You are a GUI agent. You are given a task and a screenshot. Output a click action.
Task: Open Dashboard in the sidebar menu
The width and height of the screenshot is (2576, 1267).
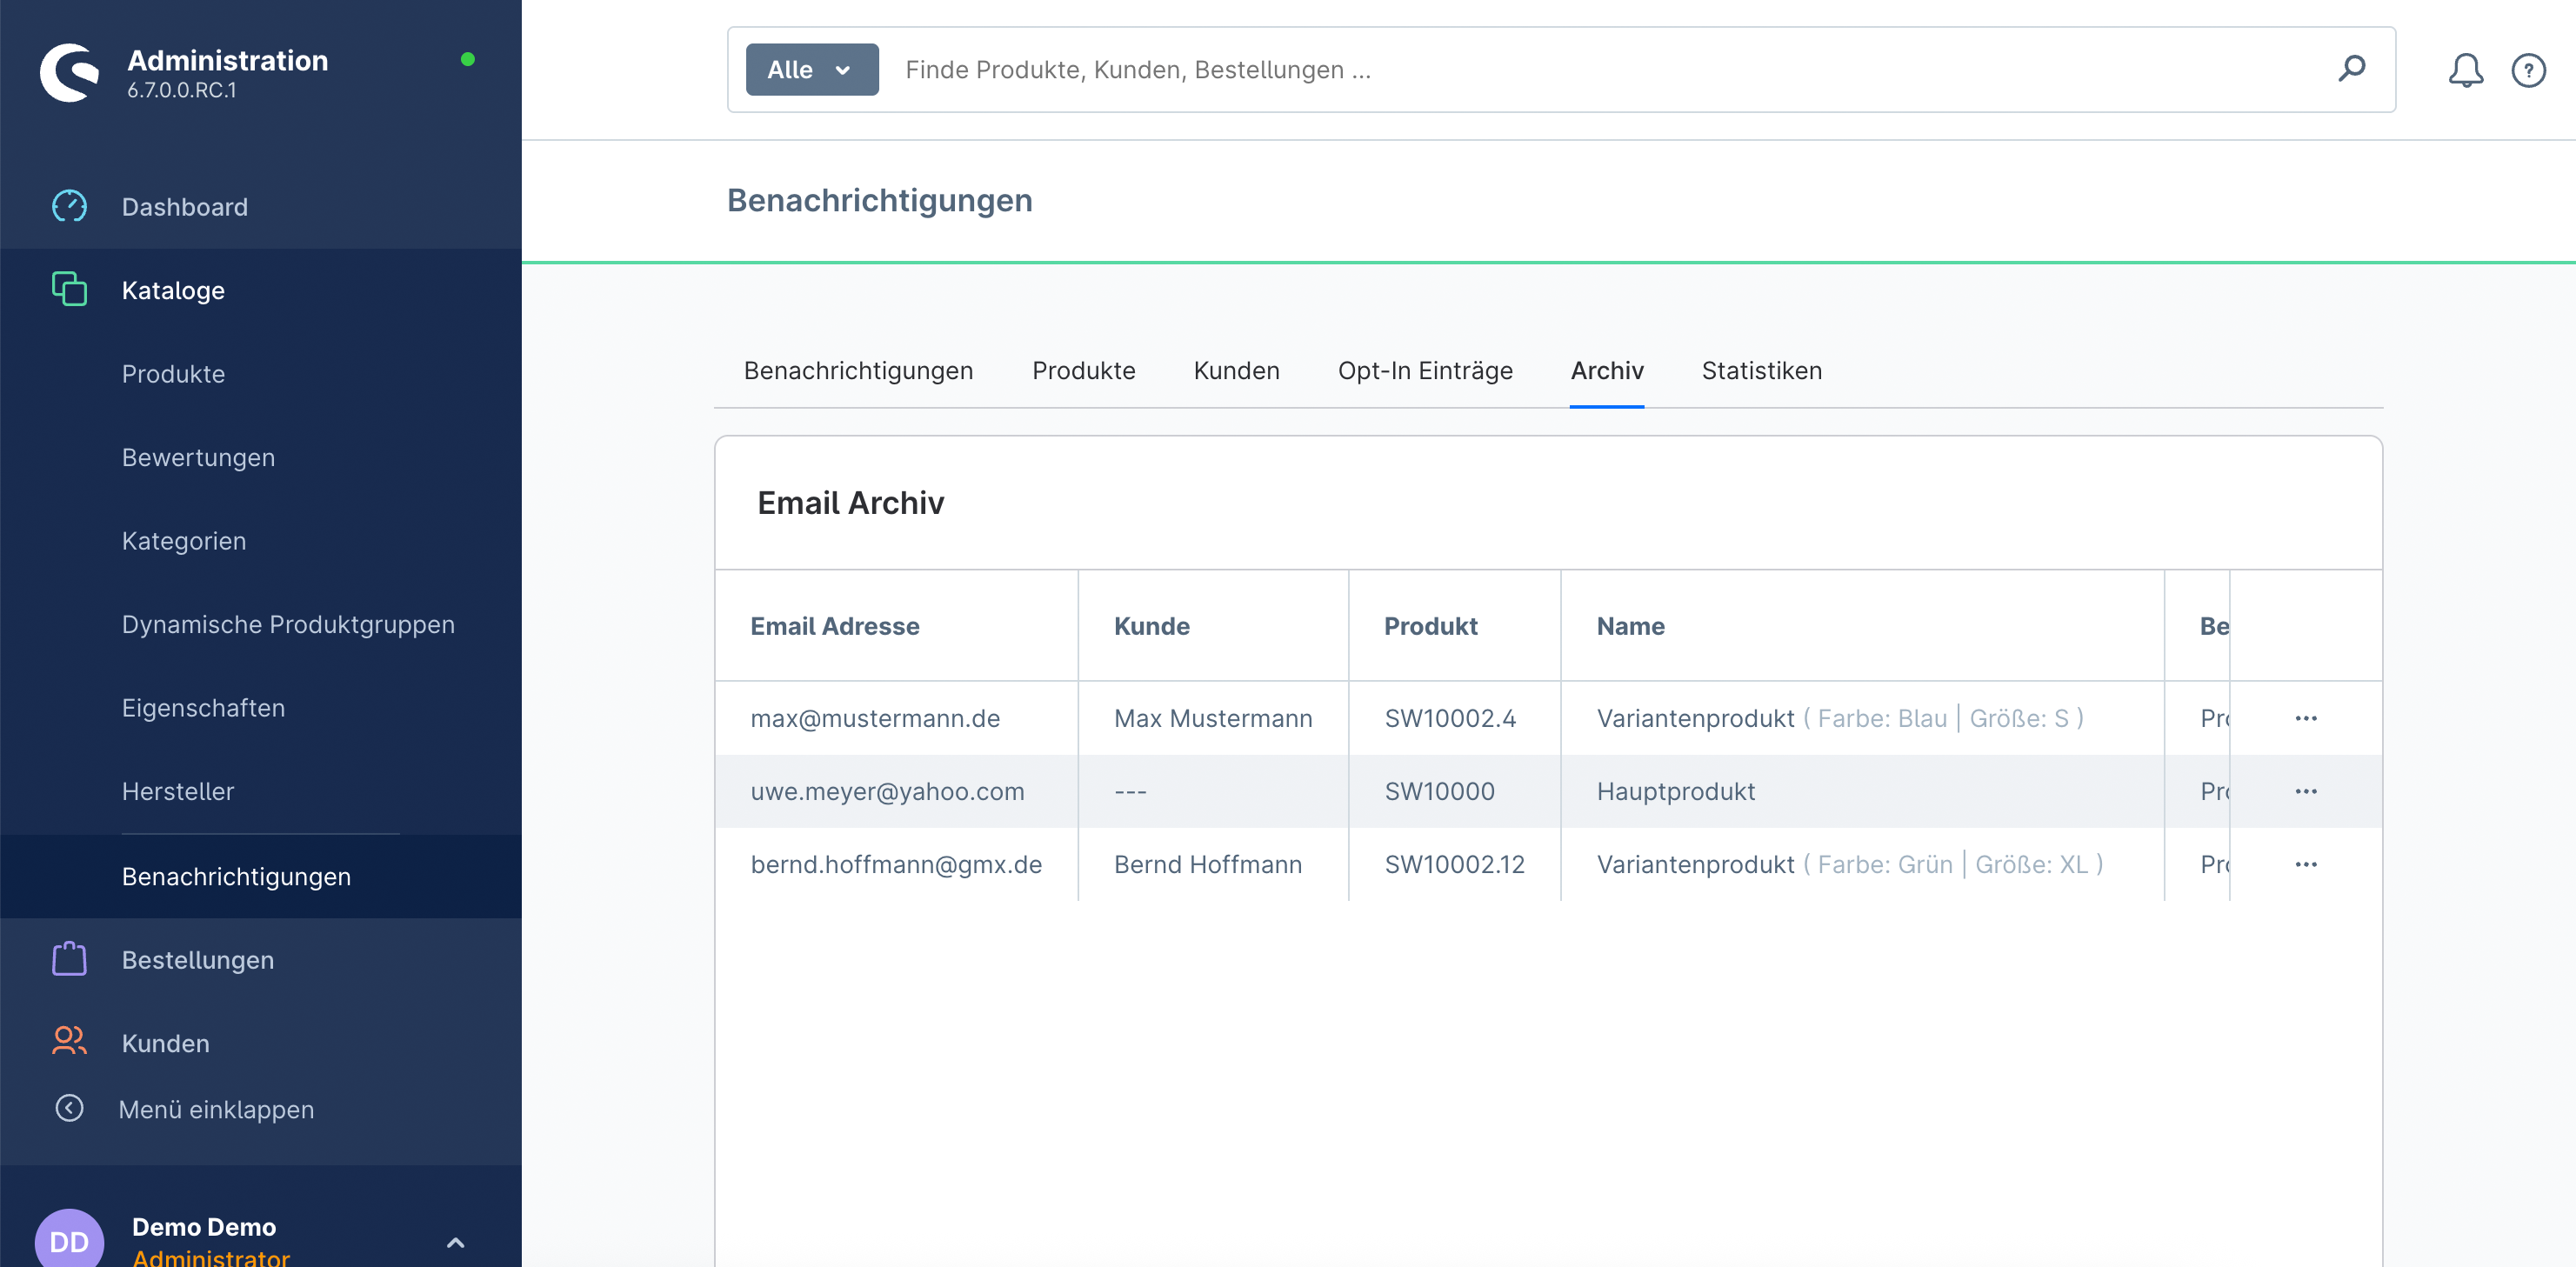pyautogui.click(x=185, y=206)
